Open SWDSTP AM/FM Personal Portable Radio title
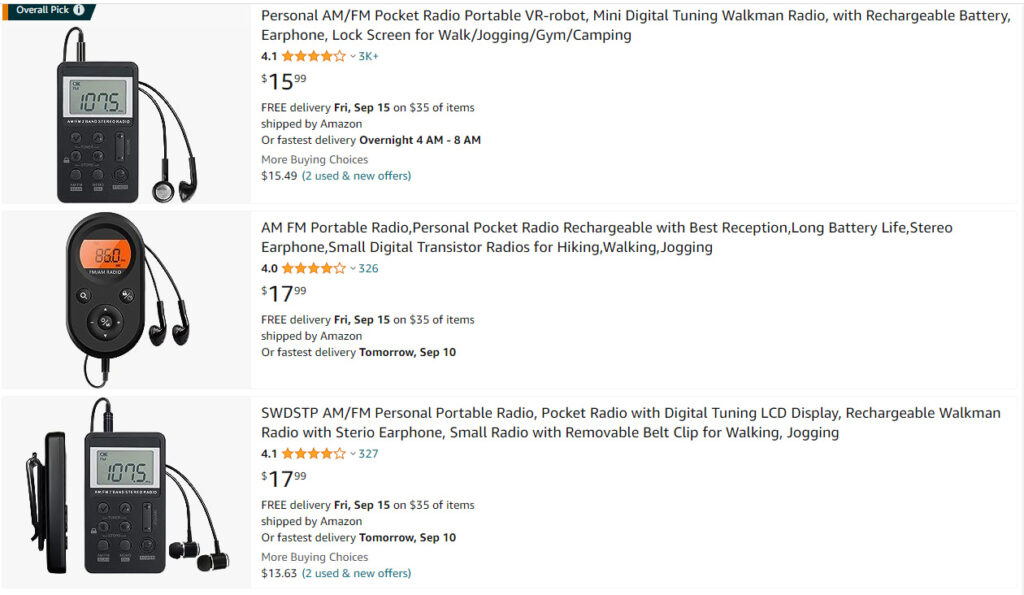This screenshot has width=1024, height=595. [x=630, y=422]
